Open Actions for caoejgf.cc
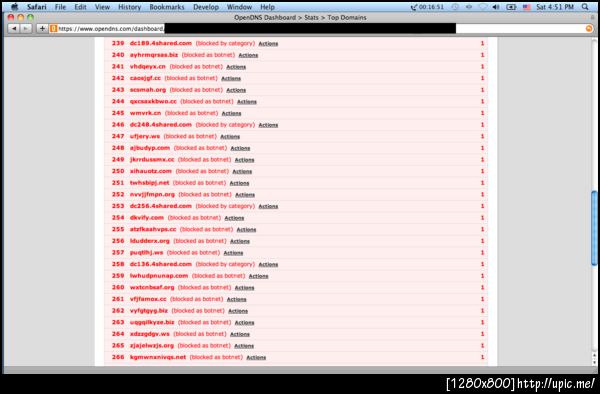Screen dimensions: 600x394 click(x=231, y=78)
